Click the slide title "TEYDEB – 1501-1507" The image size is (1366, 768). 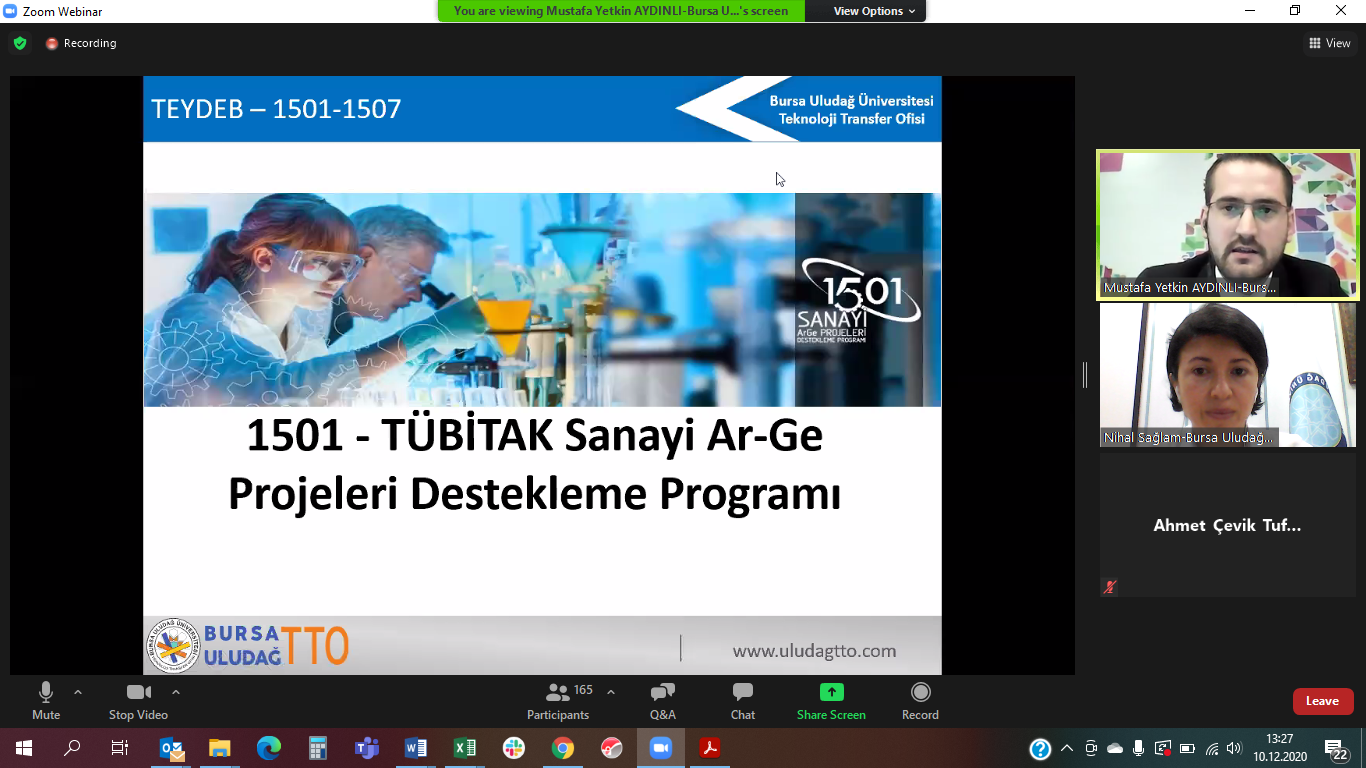[x=276, y=109]
